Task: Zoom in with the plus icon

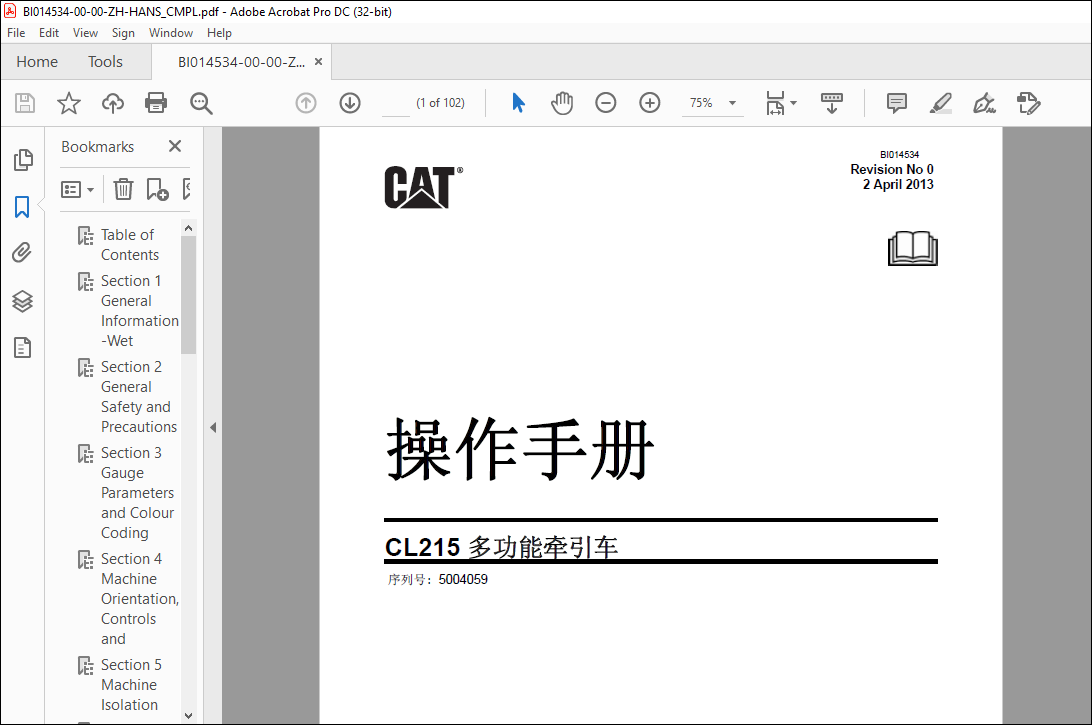Action: pyautogui.click(x=650, y=103)
